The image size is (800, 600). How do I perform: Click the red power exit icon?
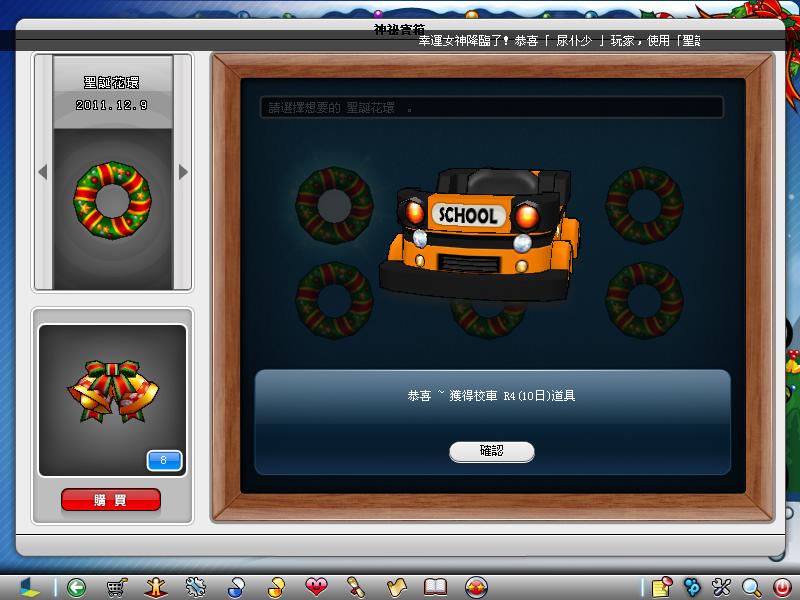tap(782, 587)
